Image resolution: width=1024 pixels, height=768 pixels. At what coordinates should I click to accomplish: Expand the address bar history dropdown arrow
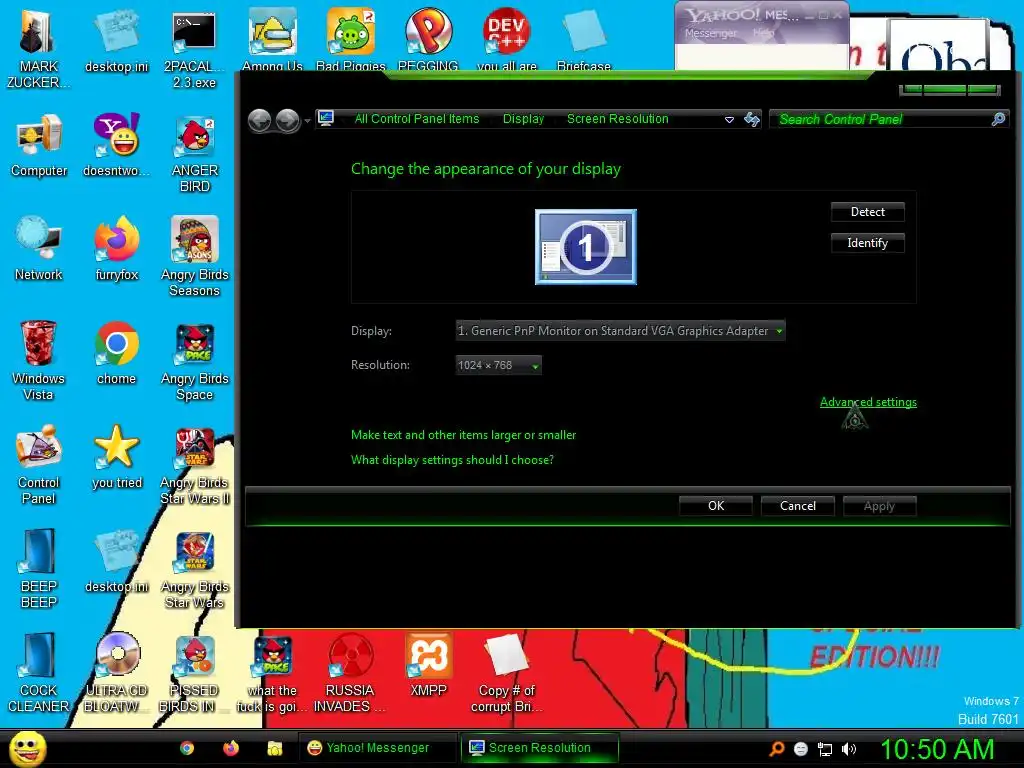729,120
